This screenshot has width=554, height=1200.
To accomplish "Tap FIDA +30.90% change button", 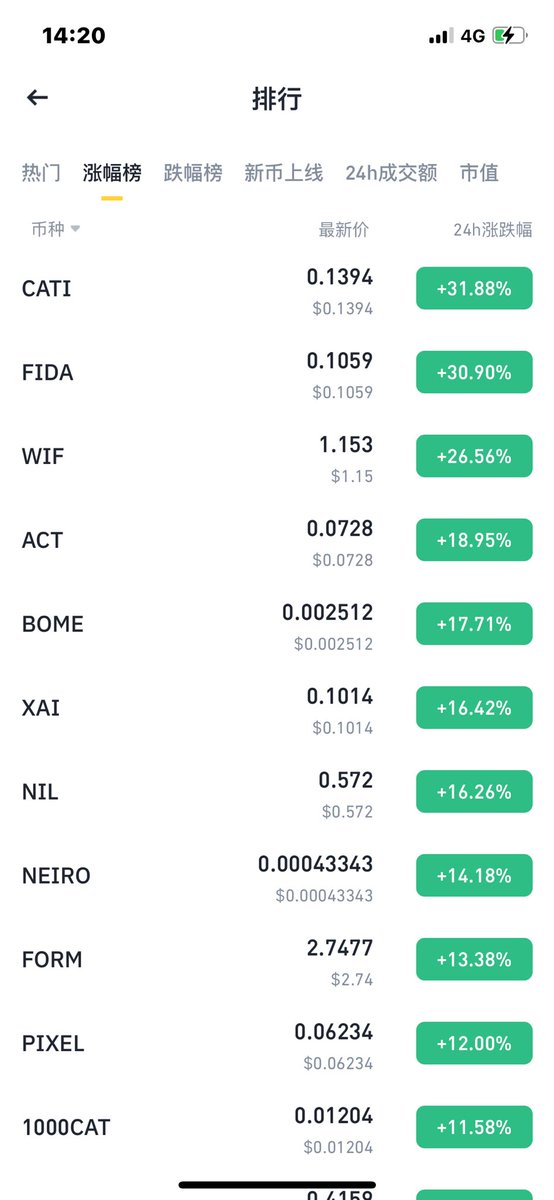I will pyautogui.click(x=474, y=373).
